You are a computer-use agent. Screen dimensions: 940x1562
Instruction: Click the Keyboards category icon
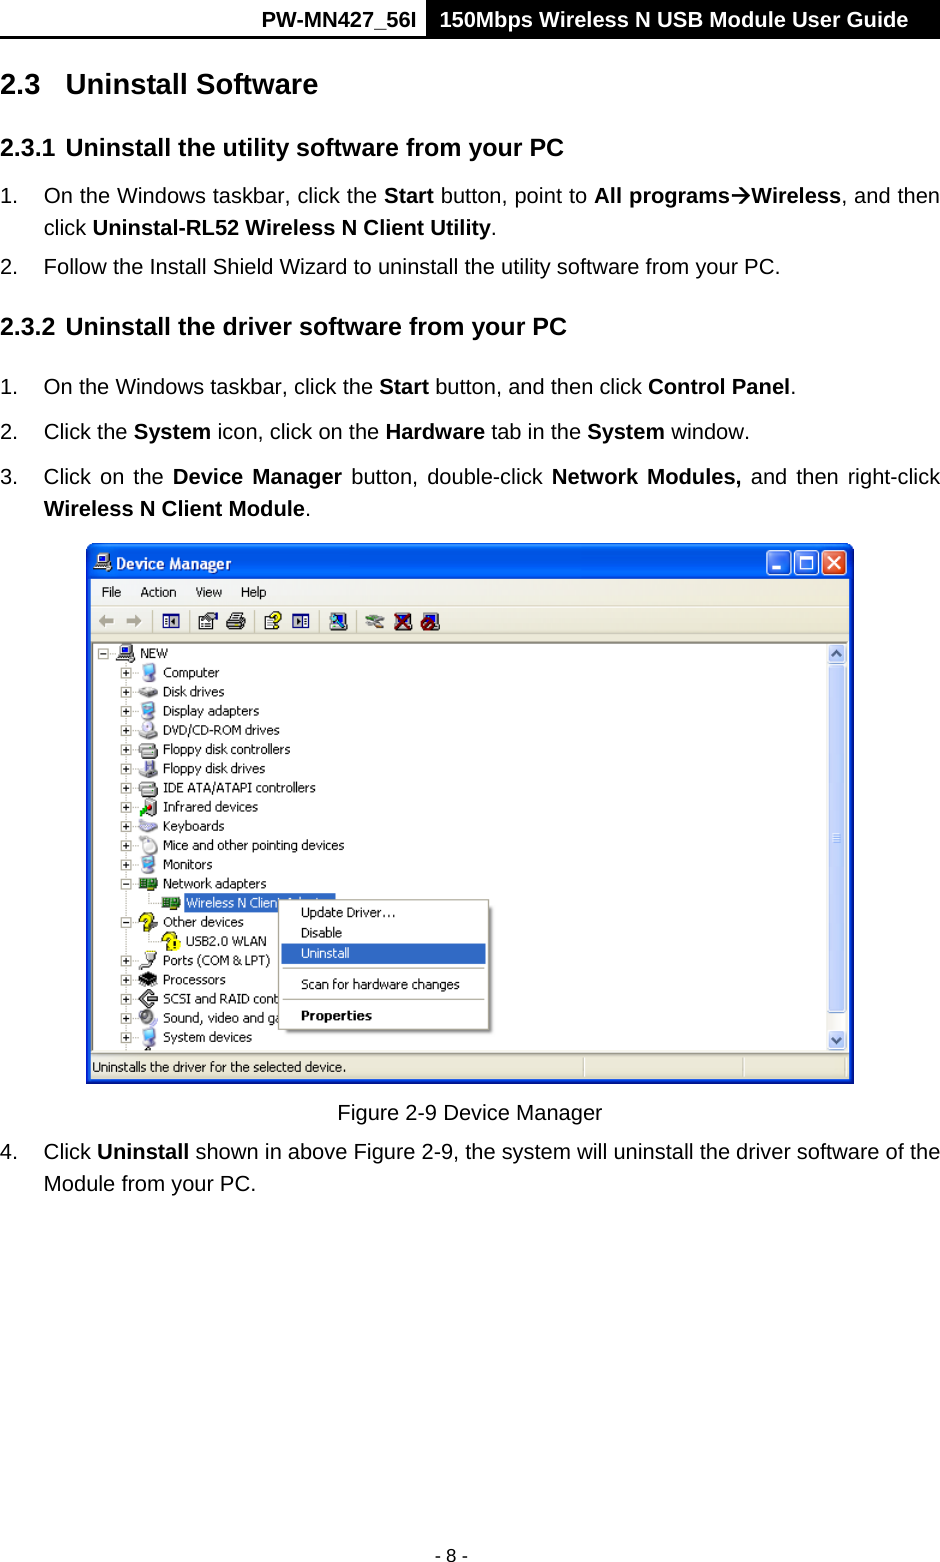149,826
